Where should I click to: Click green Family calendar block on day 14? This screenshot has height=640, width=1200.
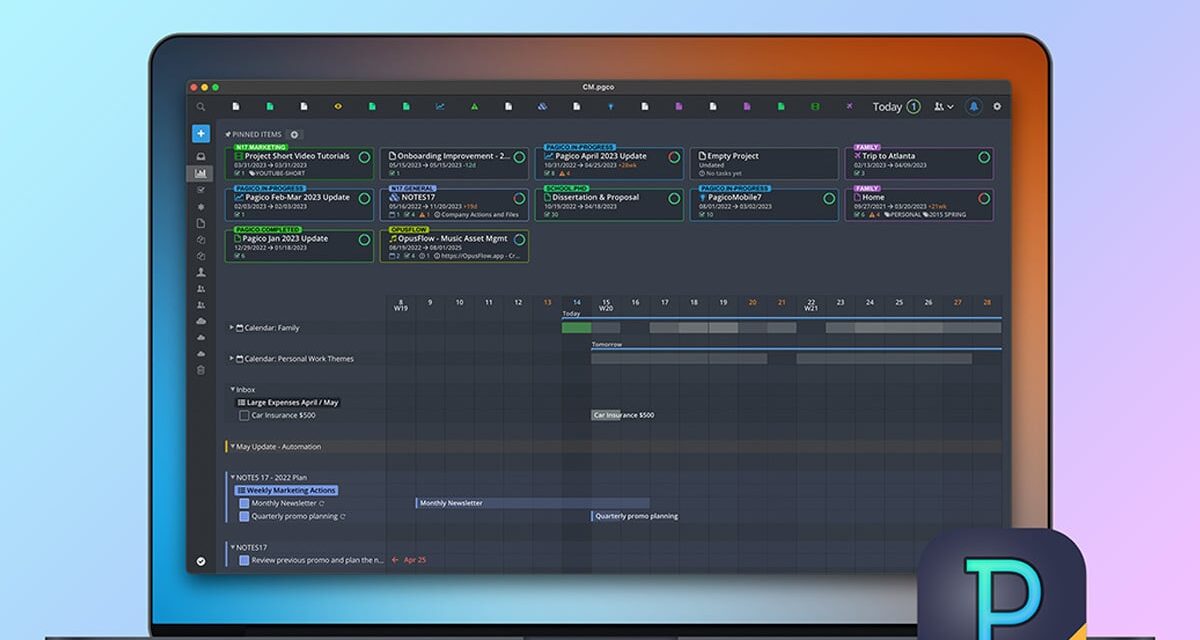(576, 328)
